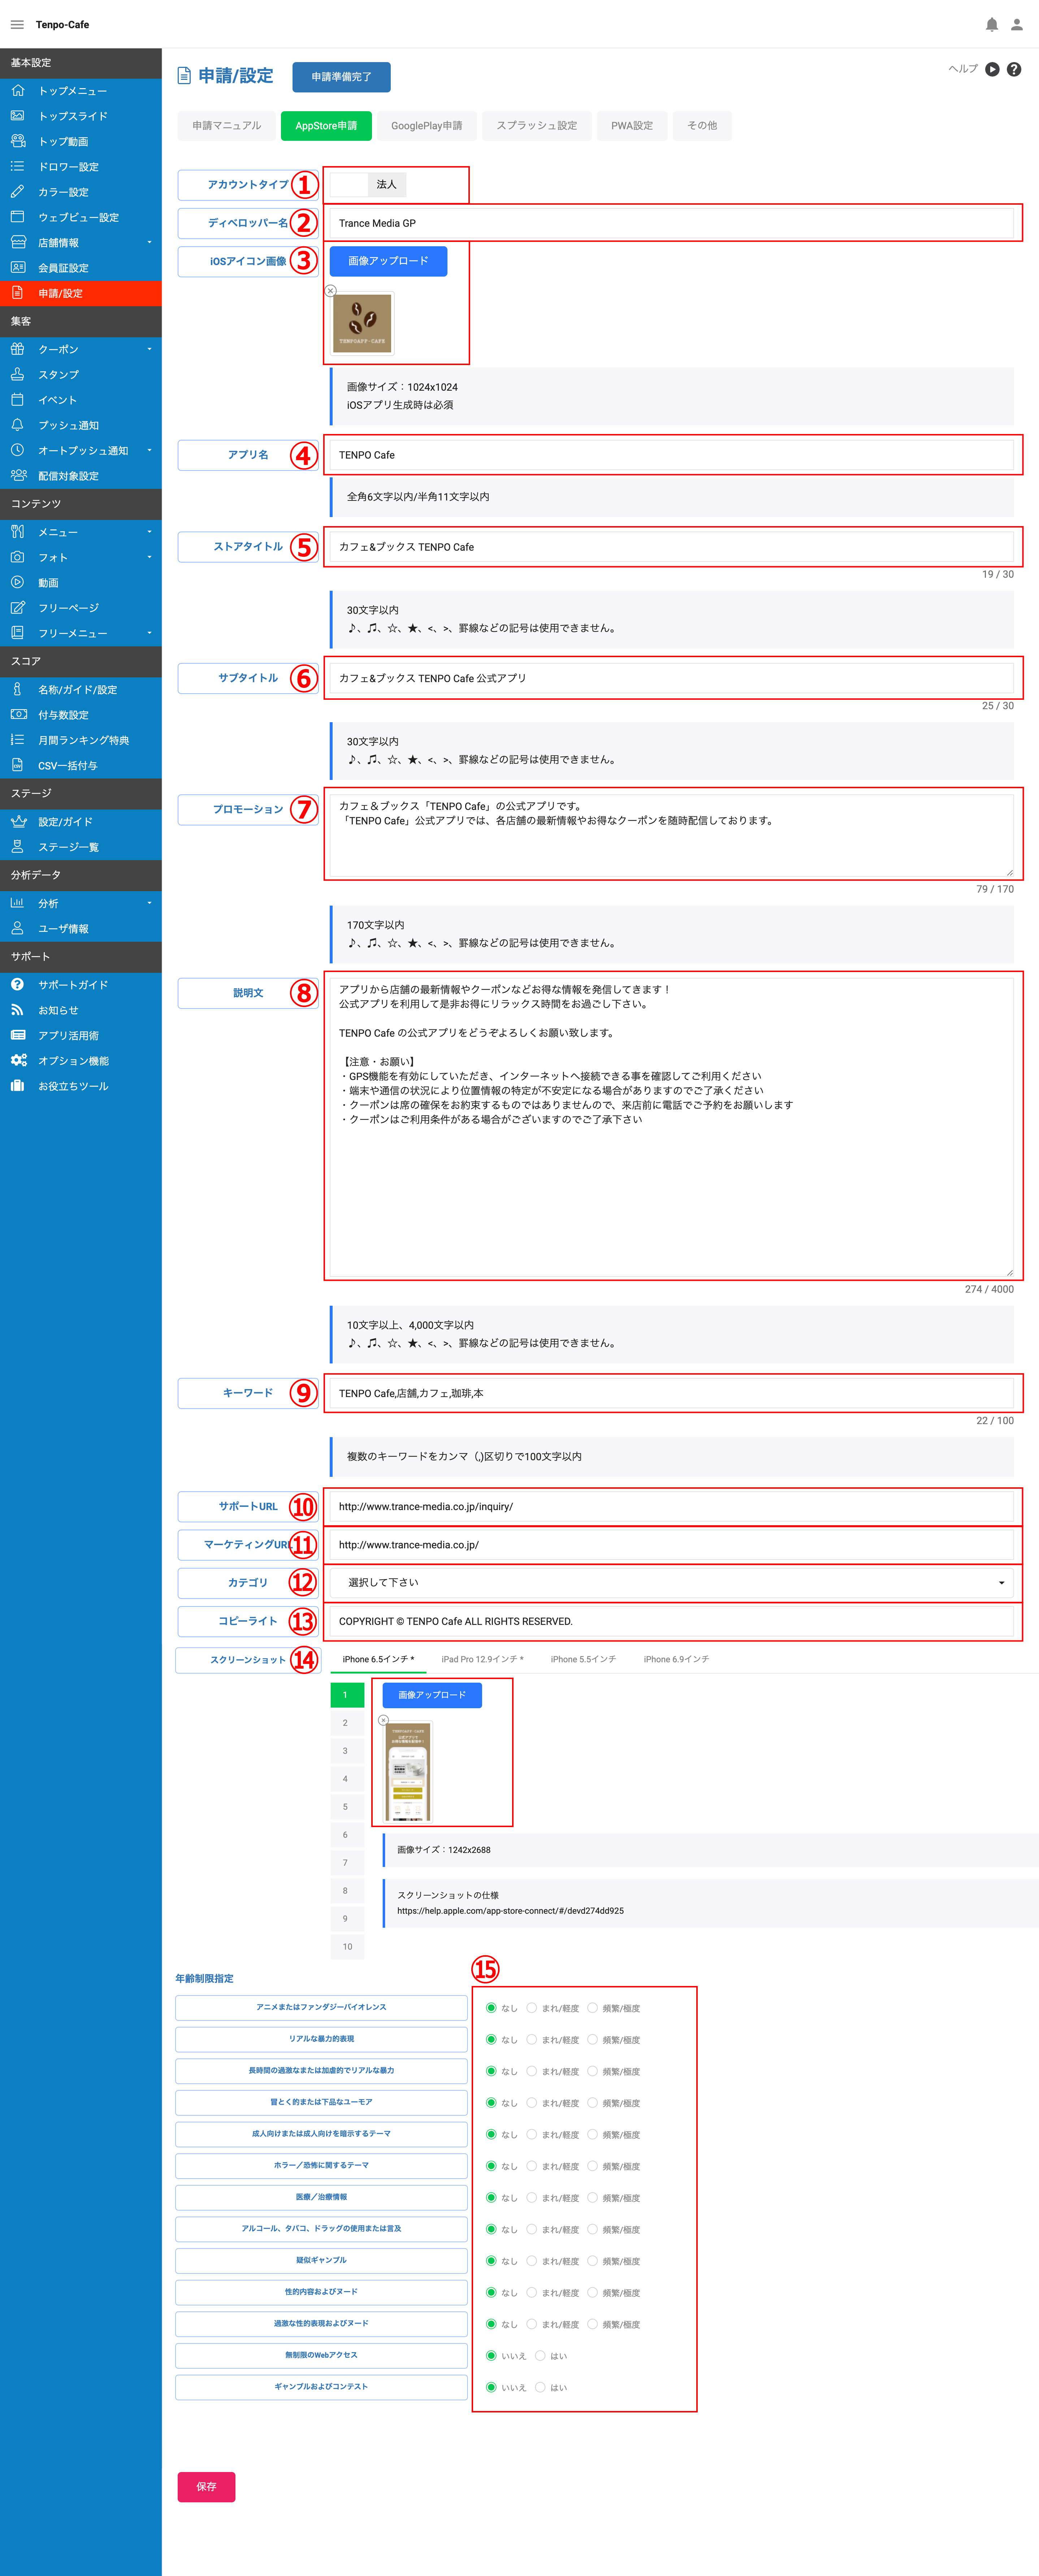Open the プッシュ通知 bell icon
1039x2576 pixels.
[x=17, y=425]
